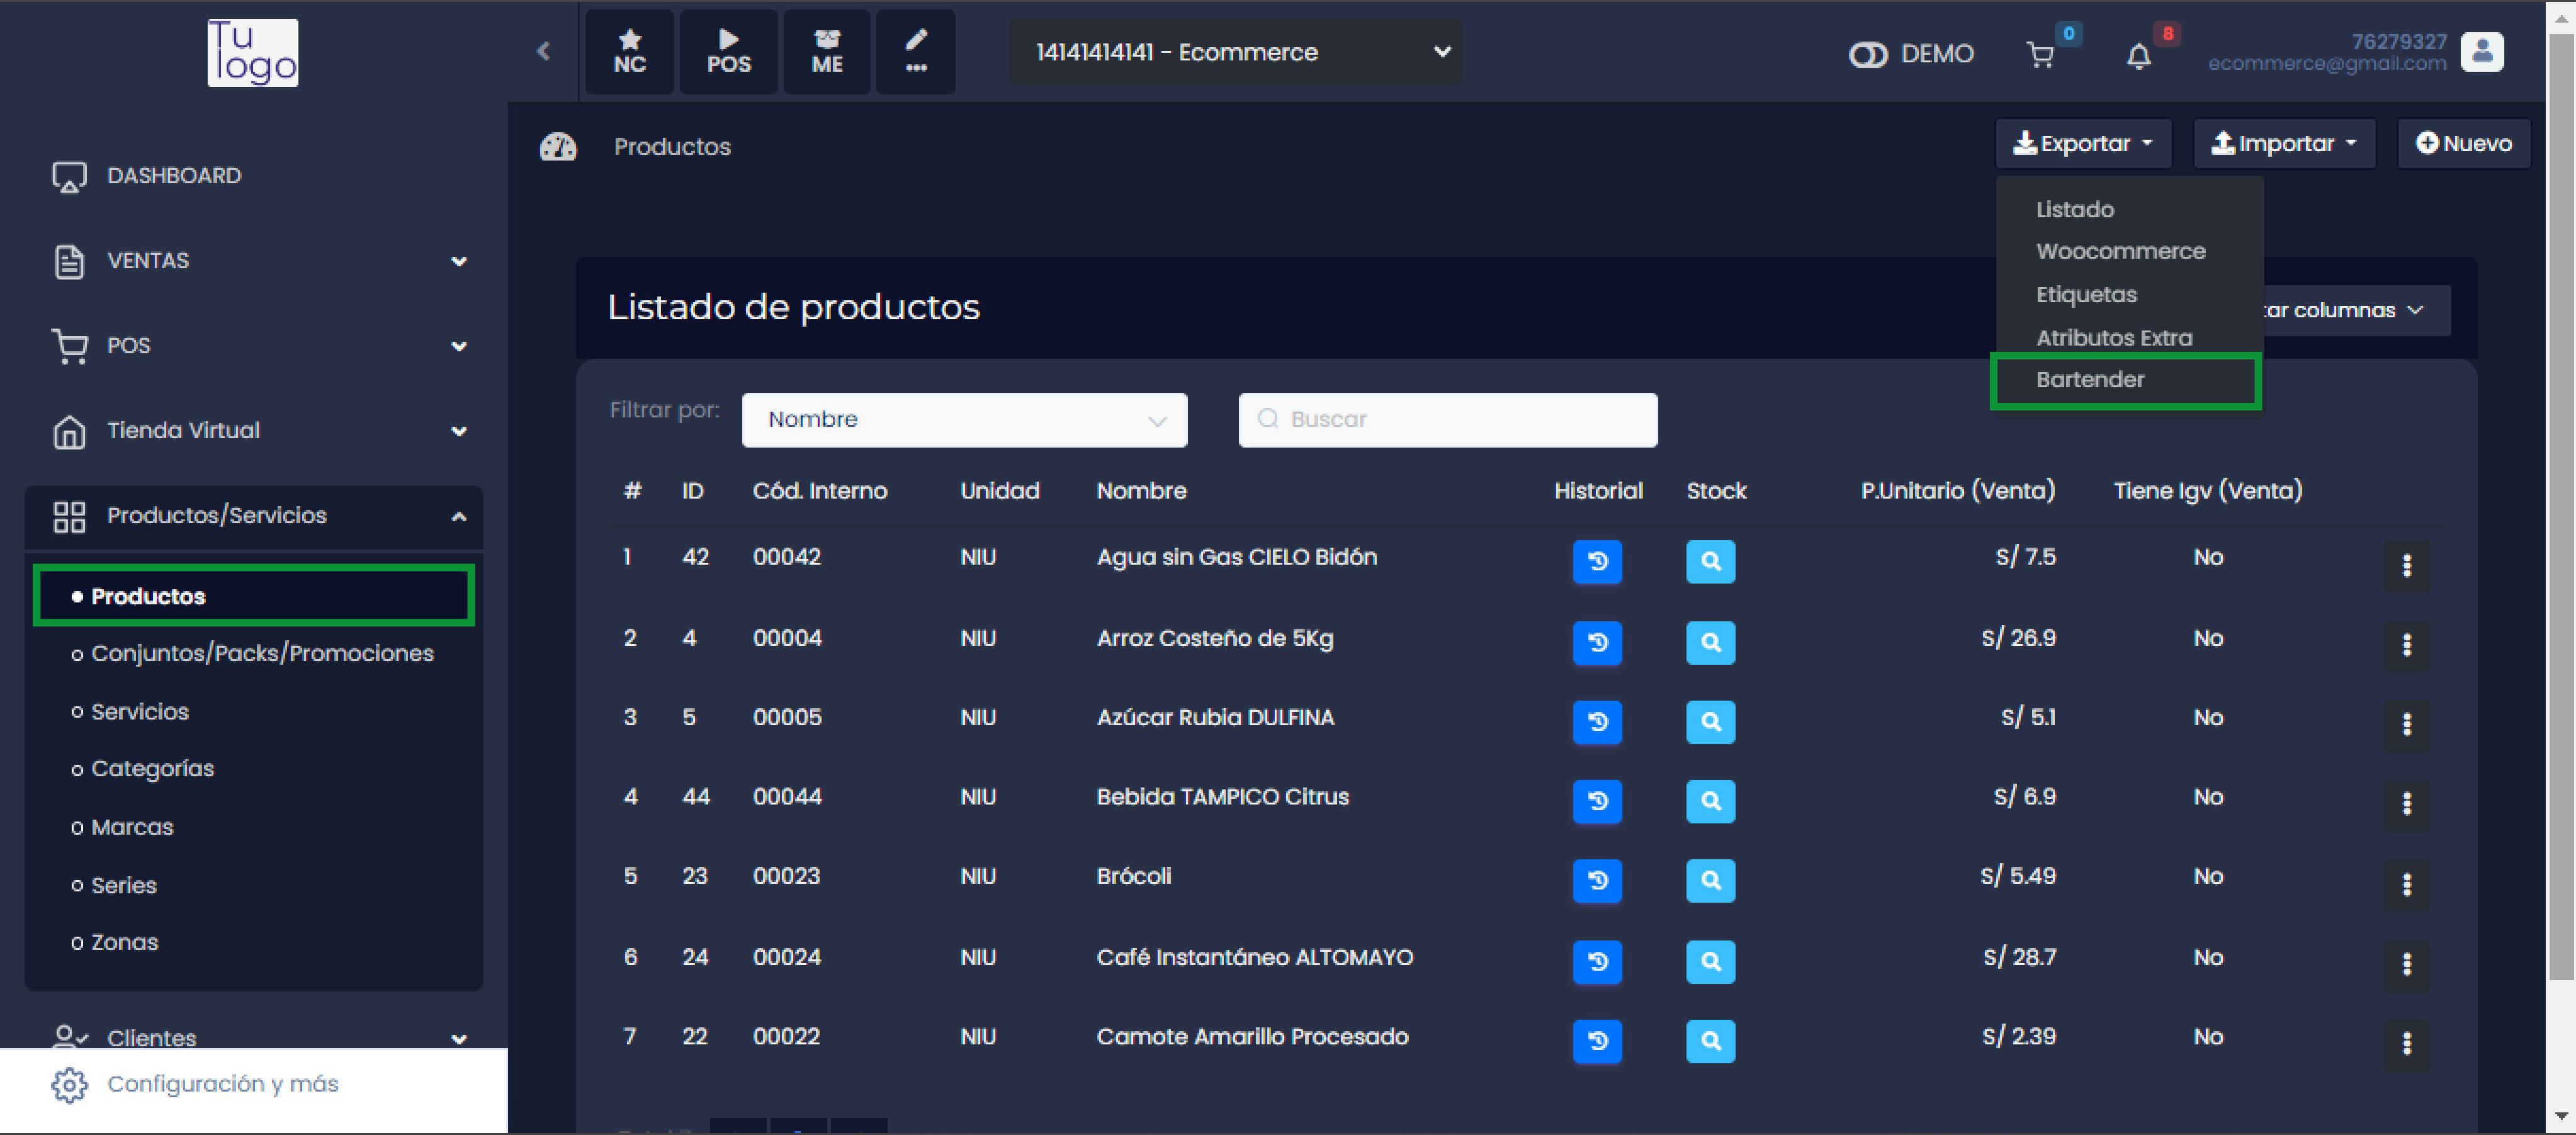This screenshot has width=2576, height=1135.
Task: Click the Cód. Interno column header
Action: point(819,491)
